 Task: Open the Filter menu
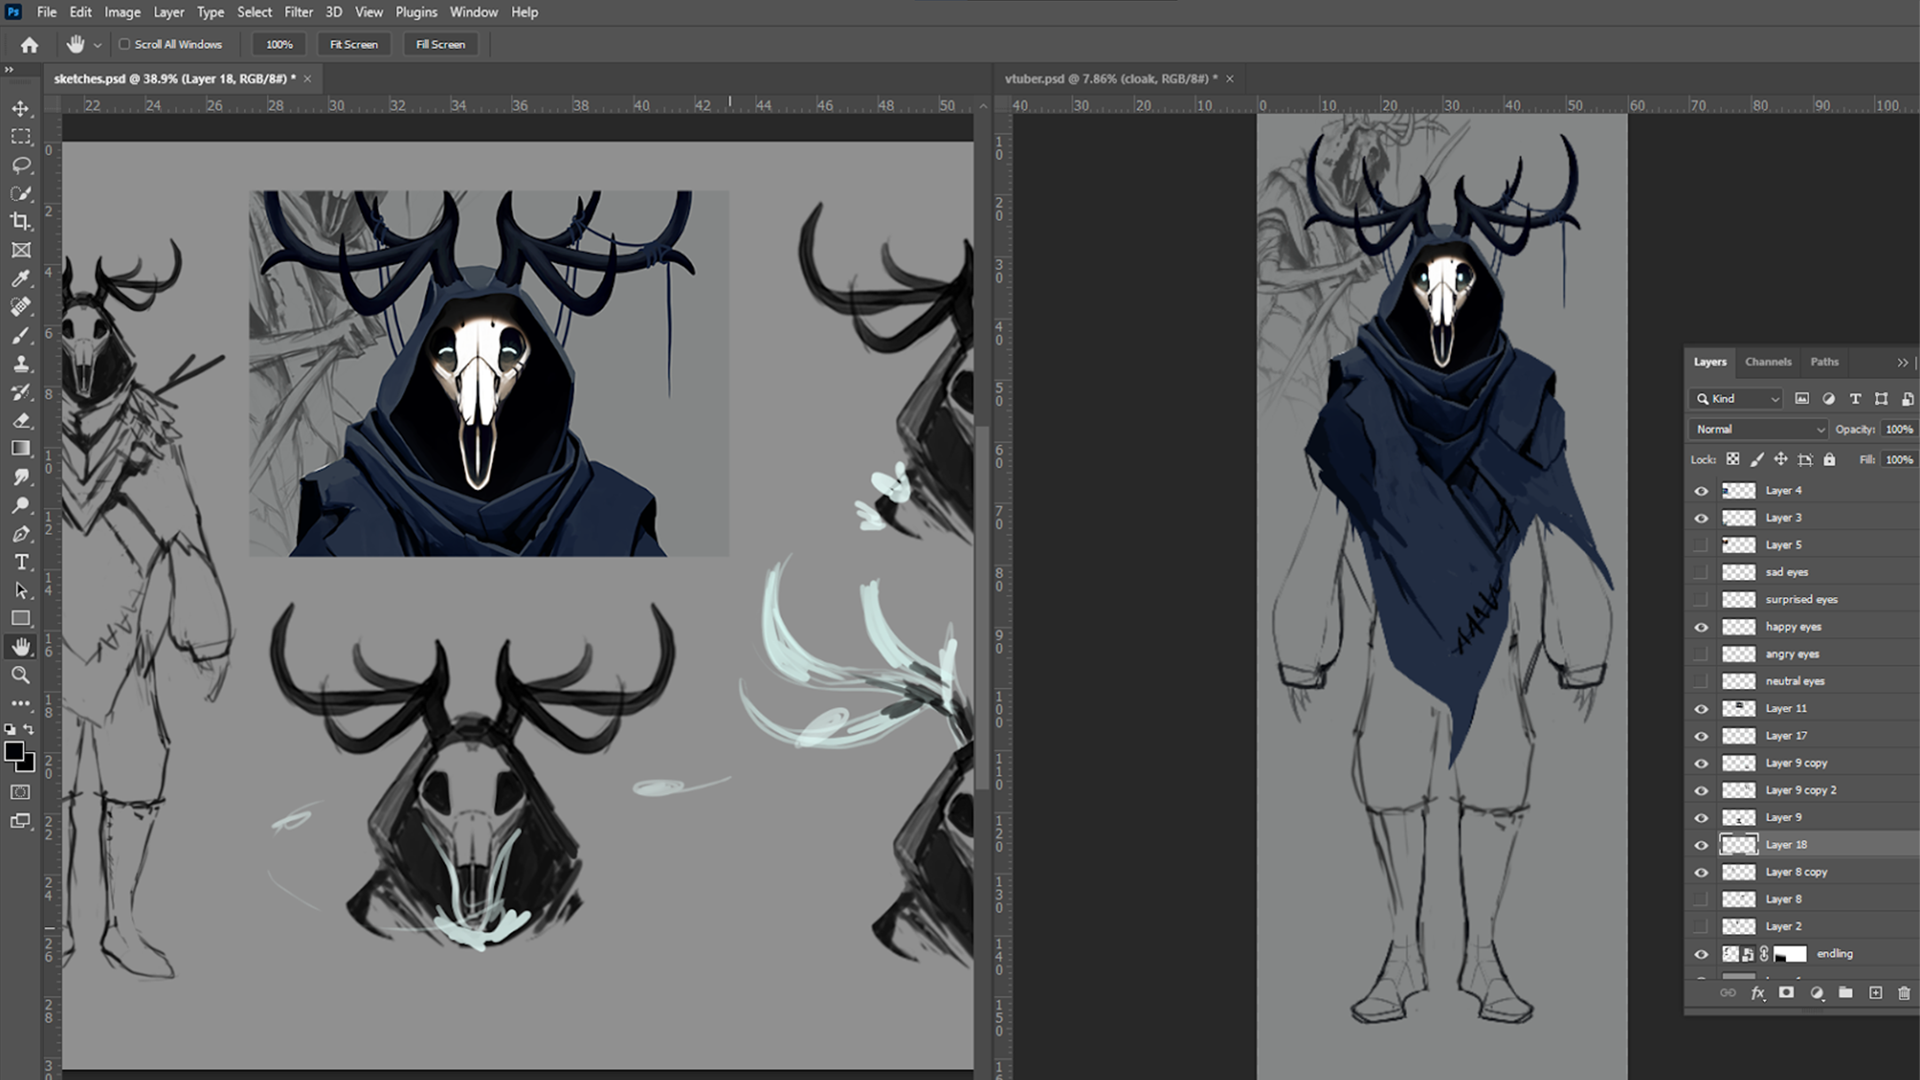pyautogui.click(x=298, y=12)
